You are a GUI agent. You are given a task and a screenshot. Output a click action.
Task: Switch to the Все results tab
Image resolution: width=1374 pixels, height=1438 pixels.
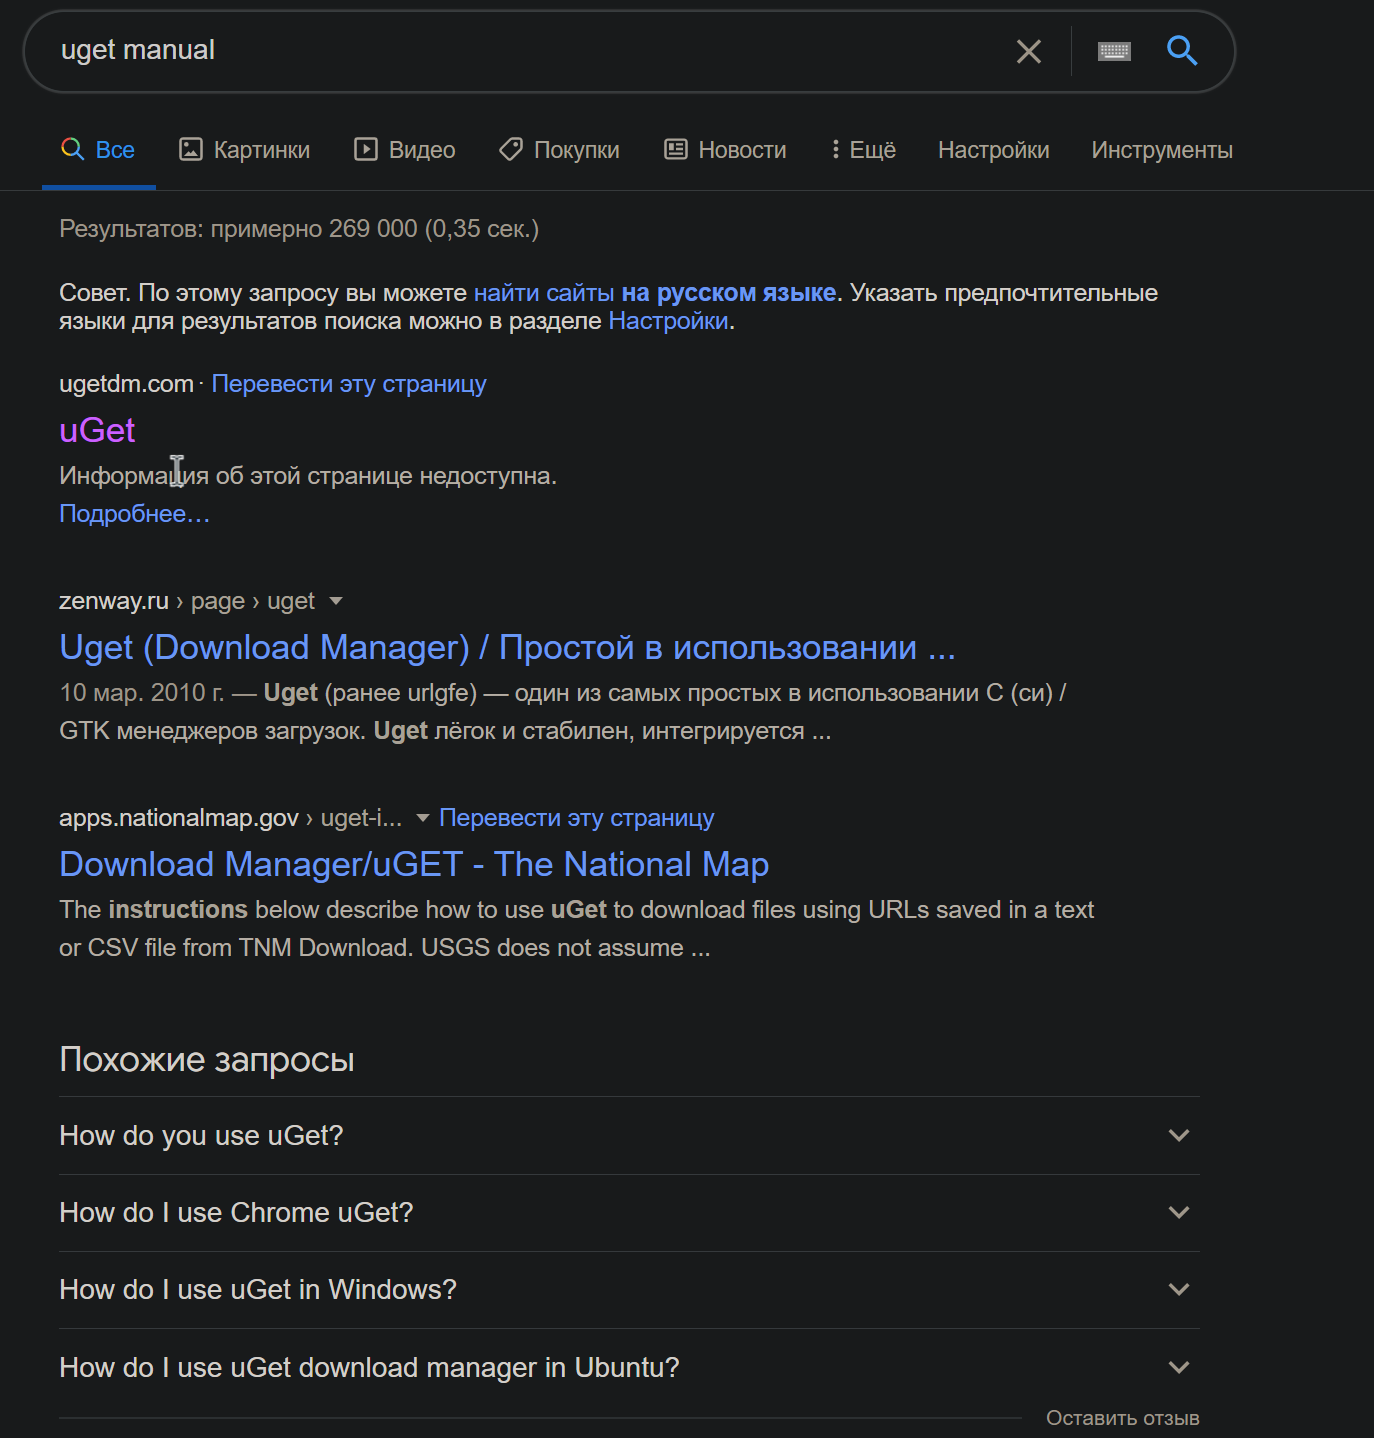[99, 150]
